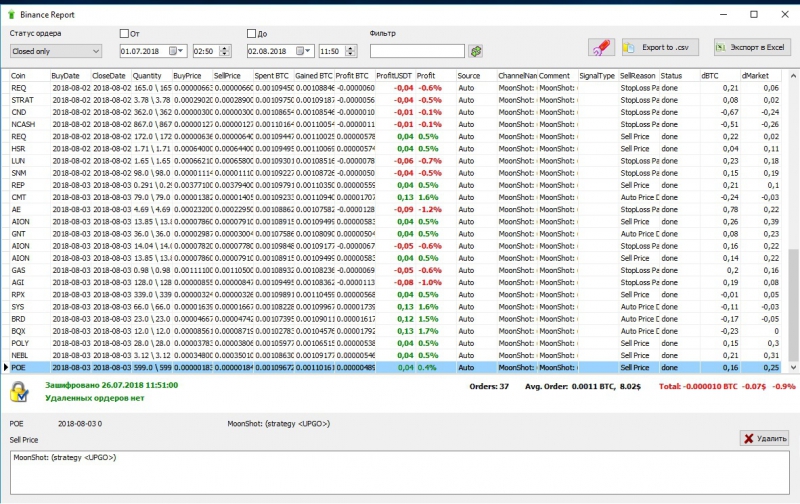Click the padlock encryption status icon

(19, 393)
